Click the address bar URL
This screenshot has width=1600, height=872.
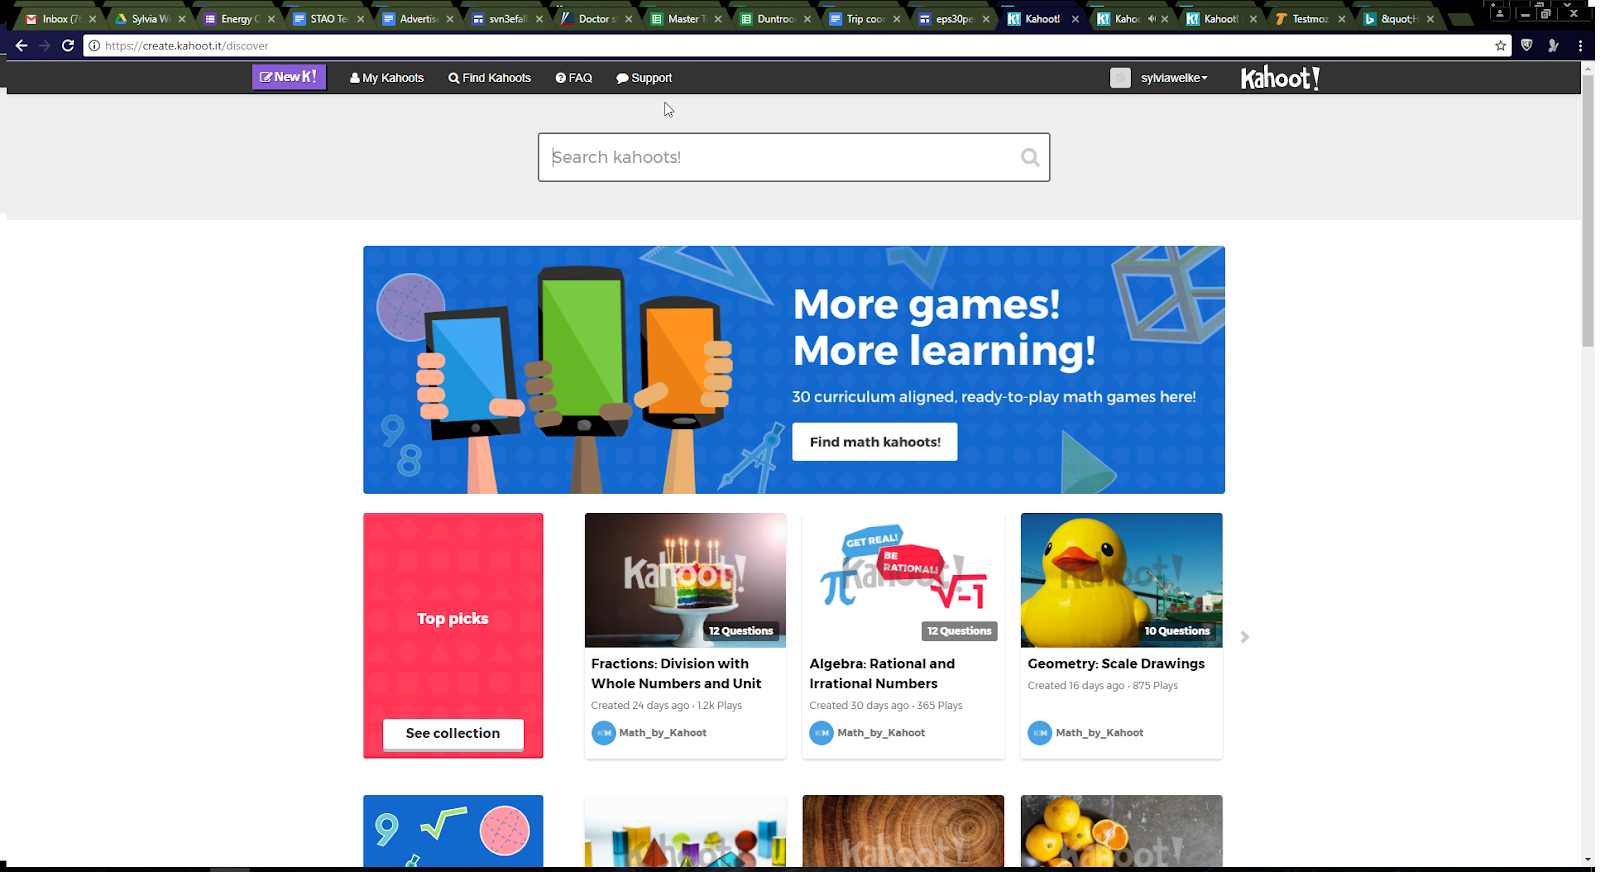187,46
